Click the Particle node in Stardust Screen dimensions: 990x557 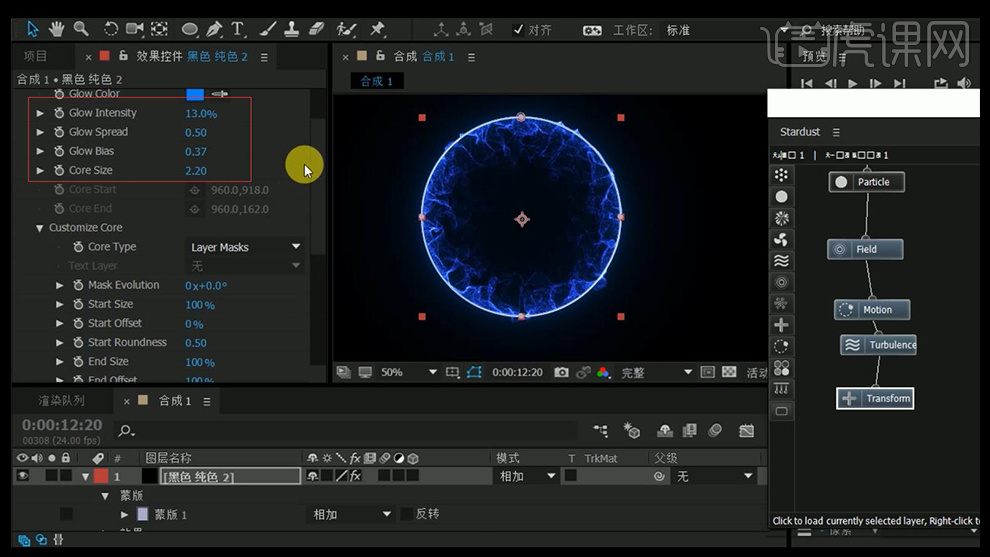coord(866,182)
